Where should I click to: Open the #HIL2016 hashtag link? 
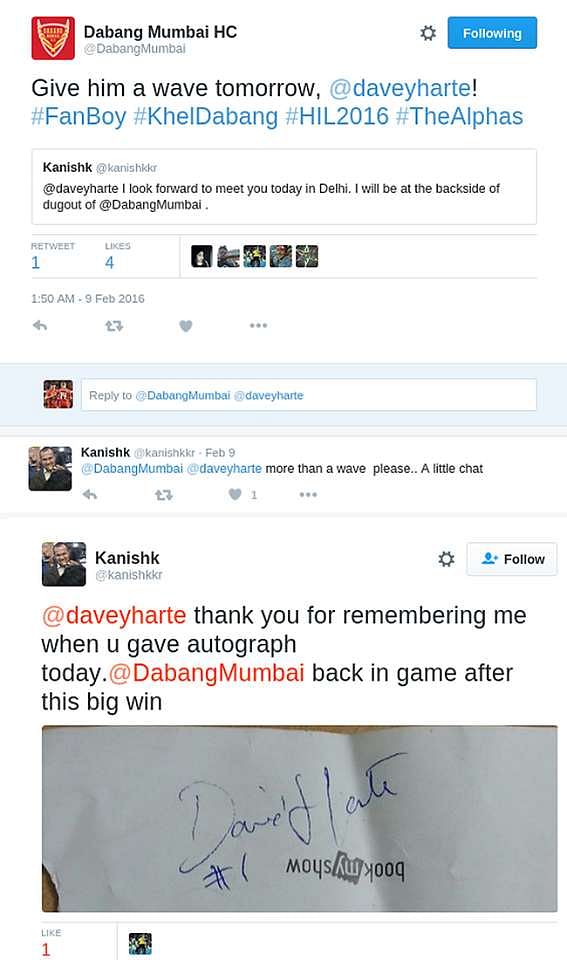tap(337, 116)
